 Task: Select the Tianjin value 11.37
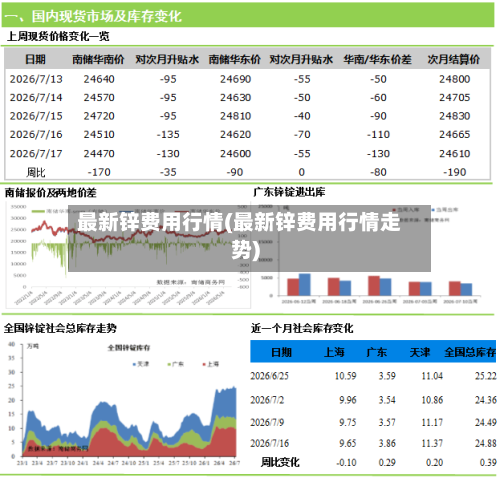[432, 443]
